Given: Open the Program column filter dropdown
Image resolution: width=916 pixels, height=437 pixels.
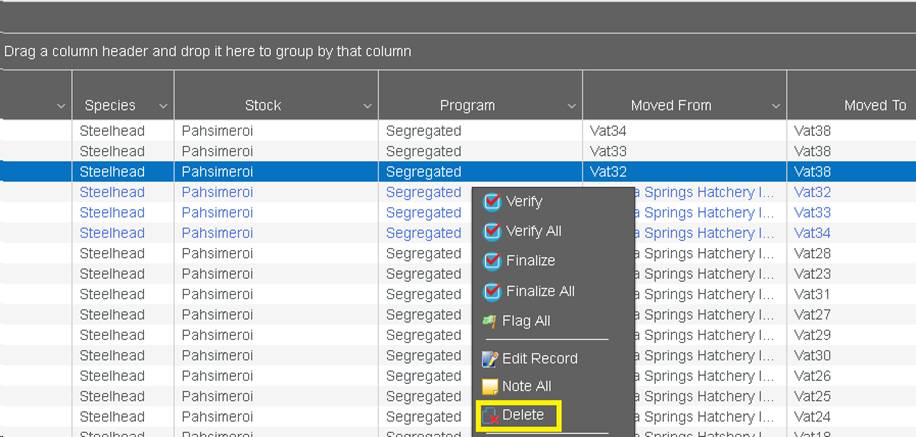Looking at the screenshot, I should coord(570,106).
